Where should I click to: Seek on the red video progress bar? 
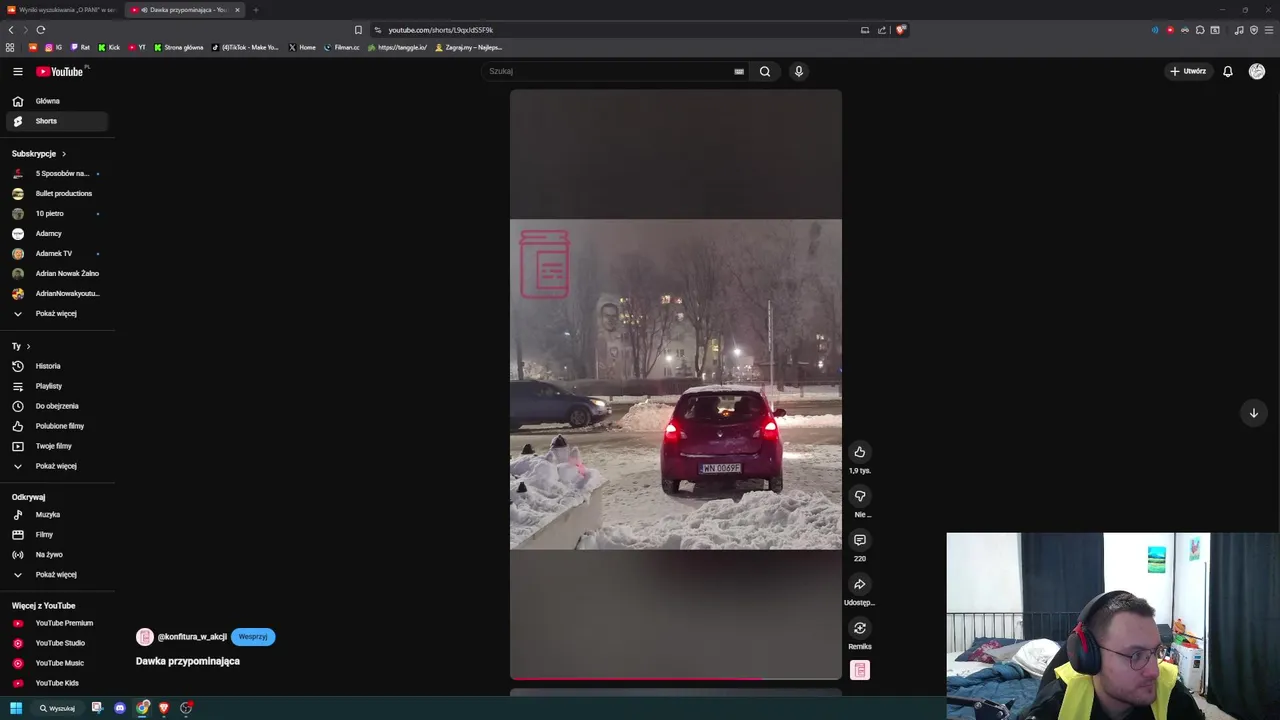coord(676,678)
